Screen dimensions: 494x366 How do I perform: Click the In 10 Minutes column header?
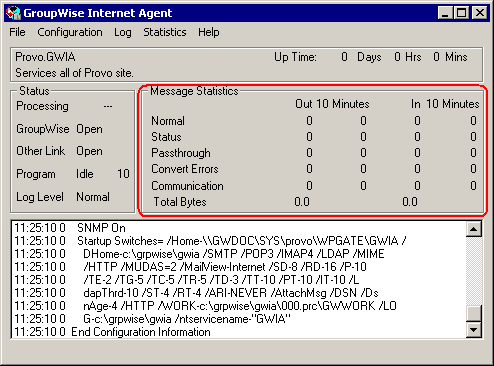[445, 104]
